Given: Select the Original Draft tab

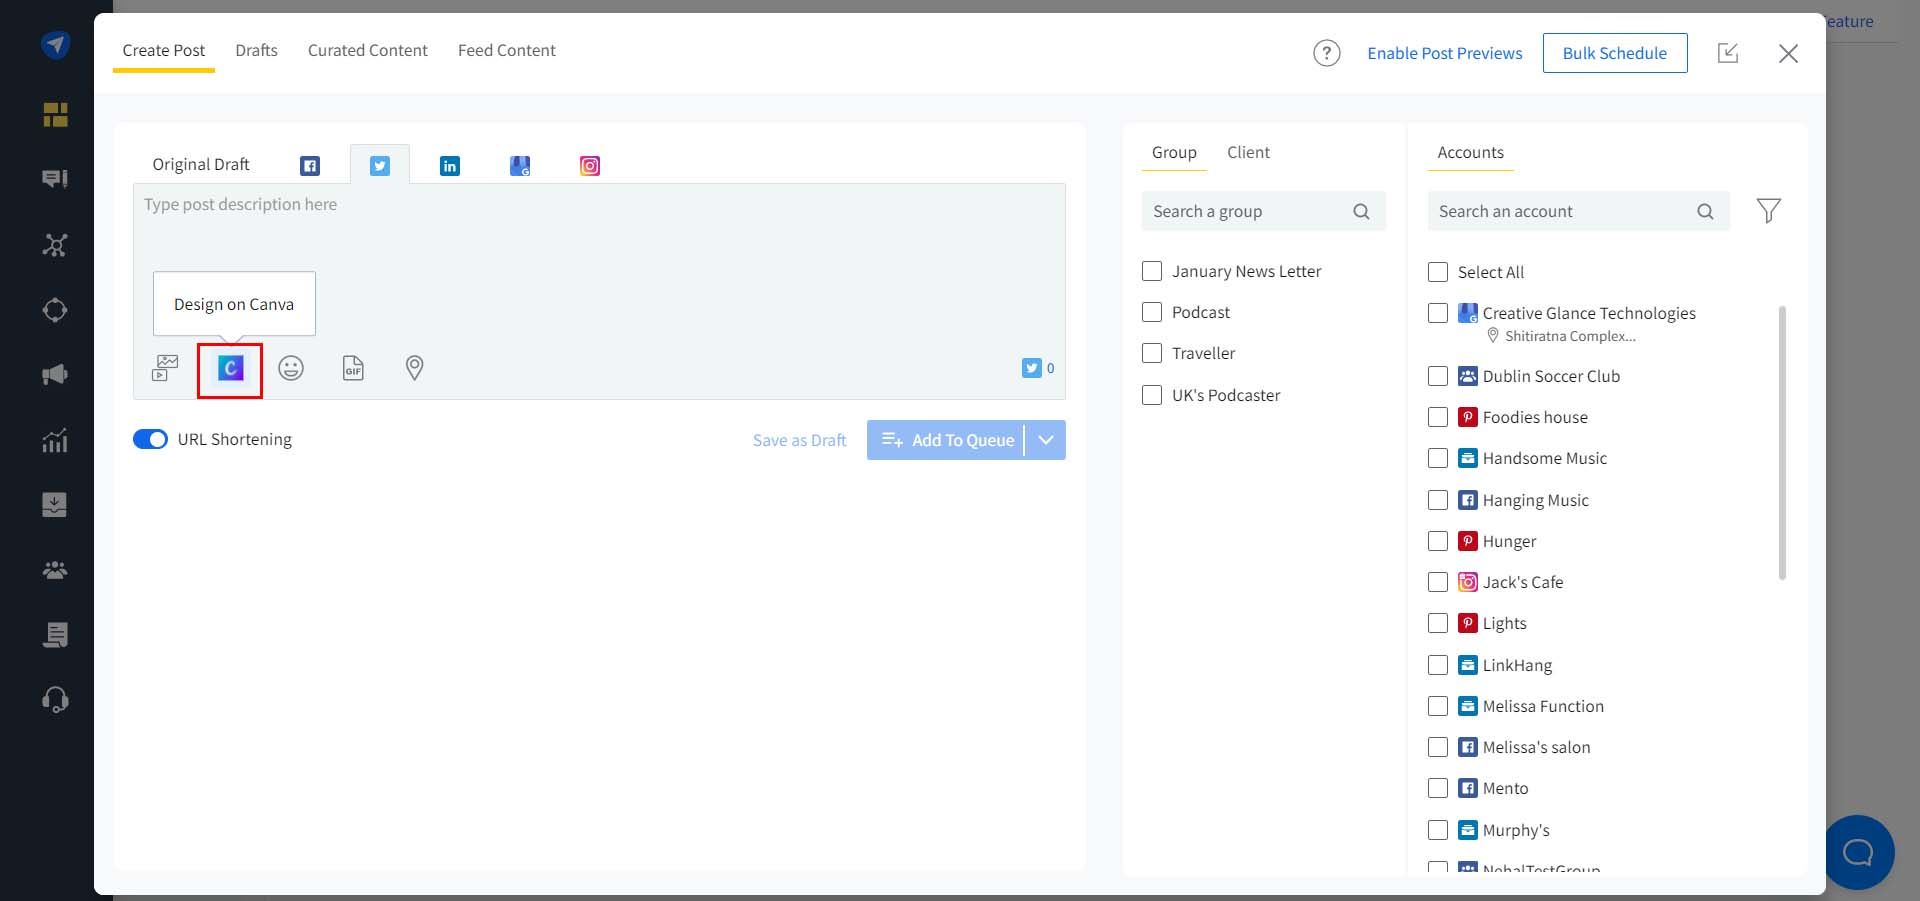Looking at the screenshot, I should (x=201, y=164).
